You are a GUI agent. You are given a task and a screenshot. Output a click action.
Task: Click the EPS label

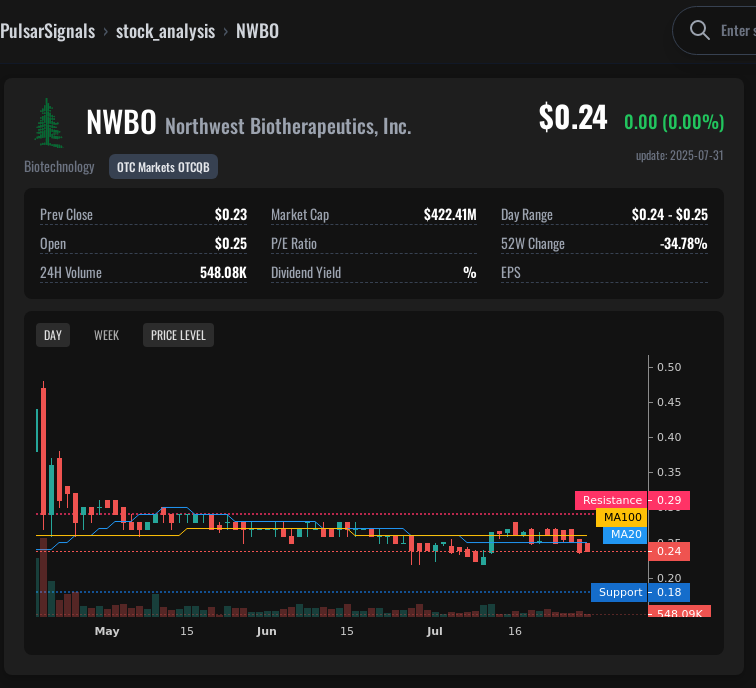point(511,272)
